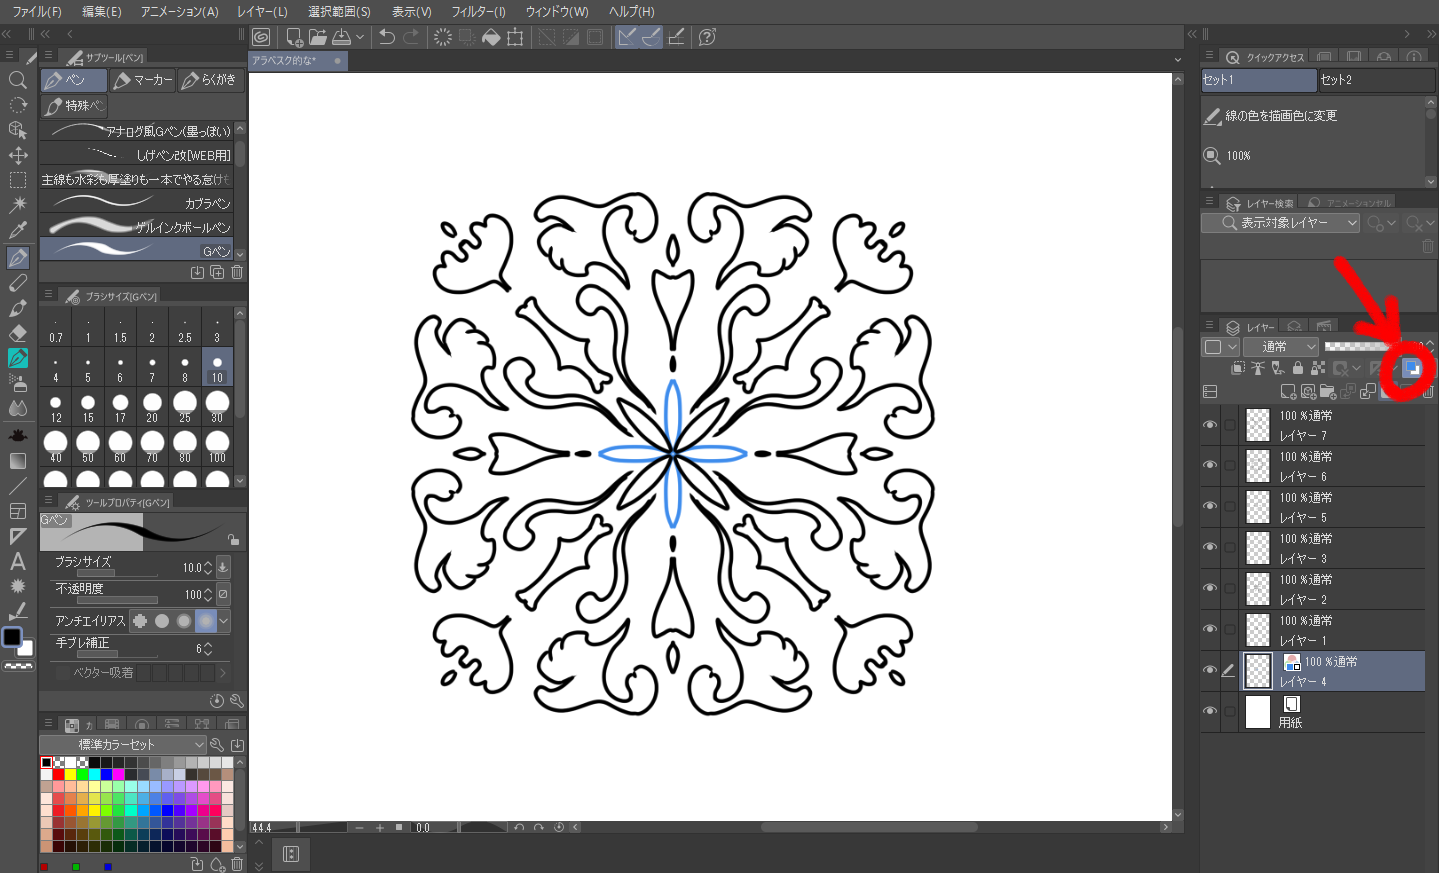Click the Undo arrow in command bar
The width and height of the screenshot is (1439, 873).
pyautogui.click(x=387, y=37)
